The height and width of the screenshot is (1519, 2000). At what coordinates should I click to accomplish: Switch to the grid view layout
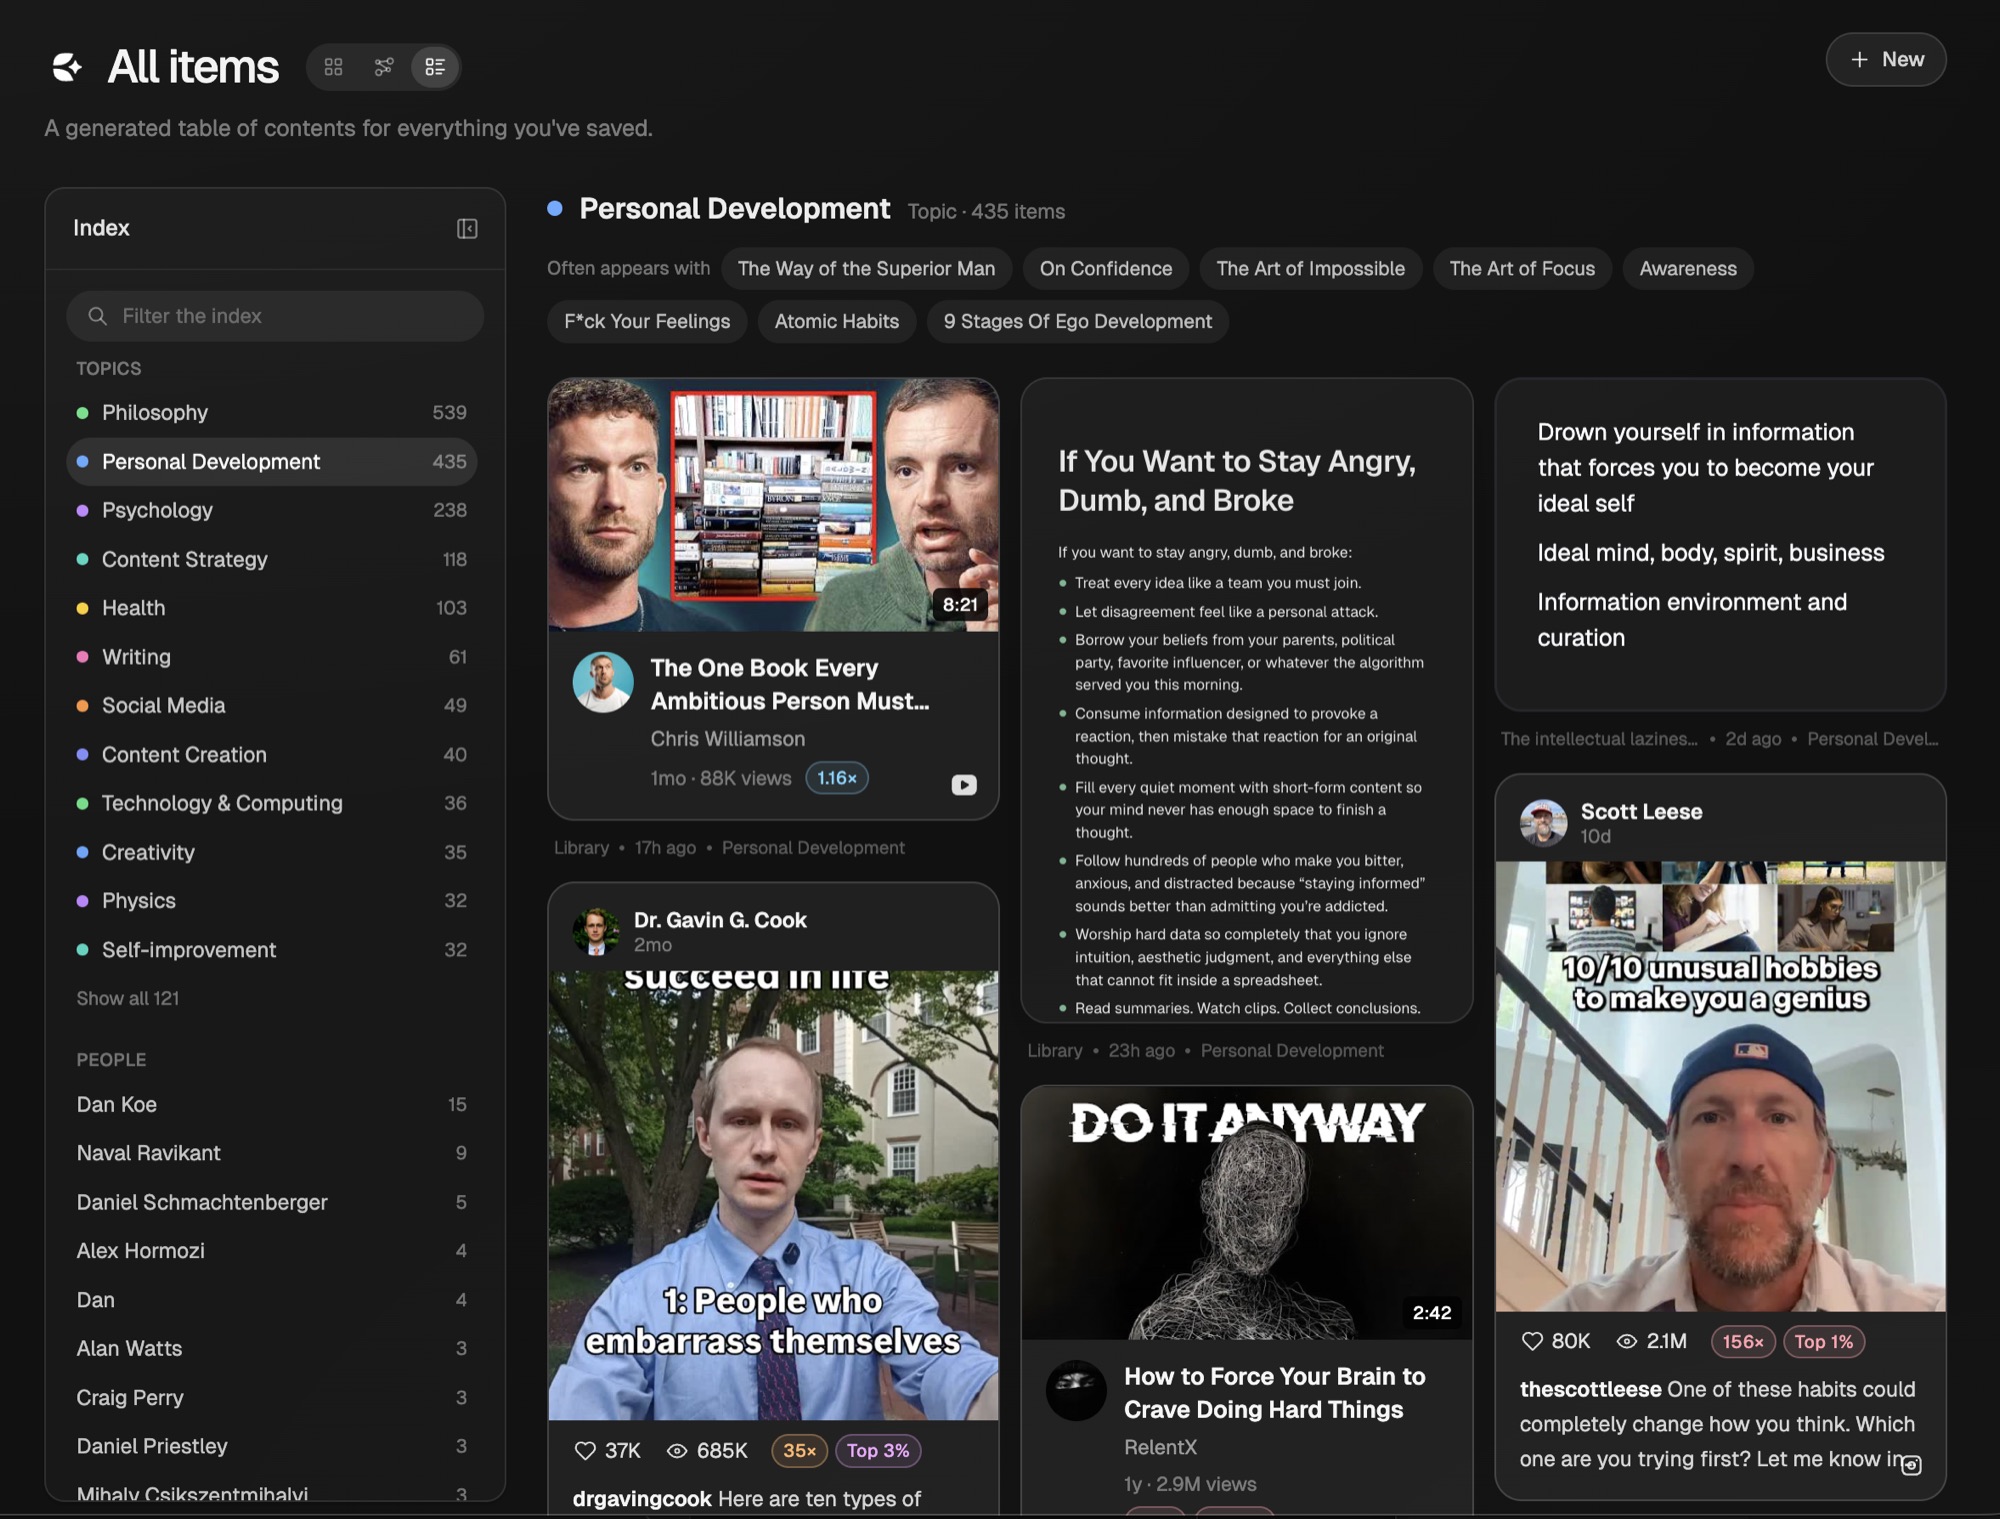[334, 67]
